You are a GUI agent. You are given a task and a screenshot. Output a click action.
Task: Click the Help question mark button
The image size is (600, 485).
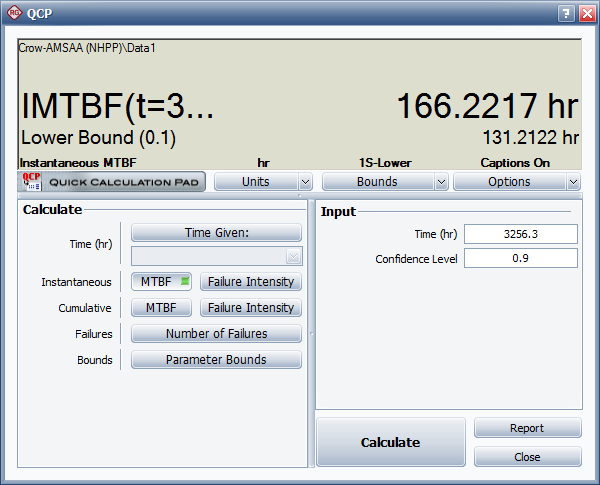(x=563, y=14)
